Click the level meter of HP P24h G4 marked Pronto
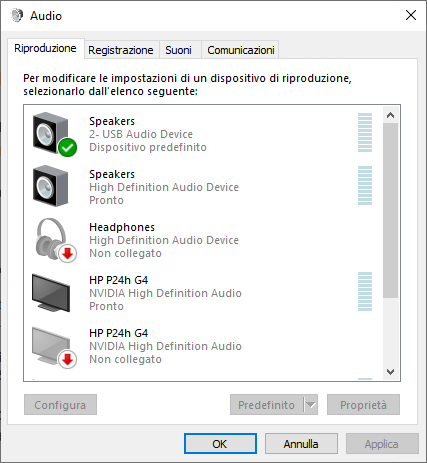The height and width of the screenshot is (463, 427). pos(365,292)
